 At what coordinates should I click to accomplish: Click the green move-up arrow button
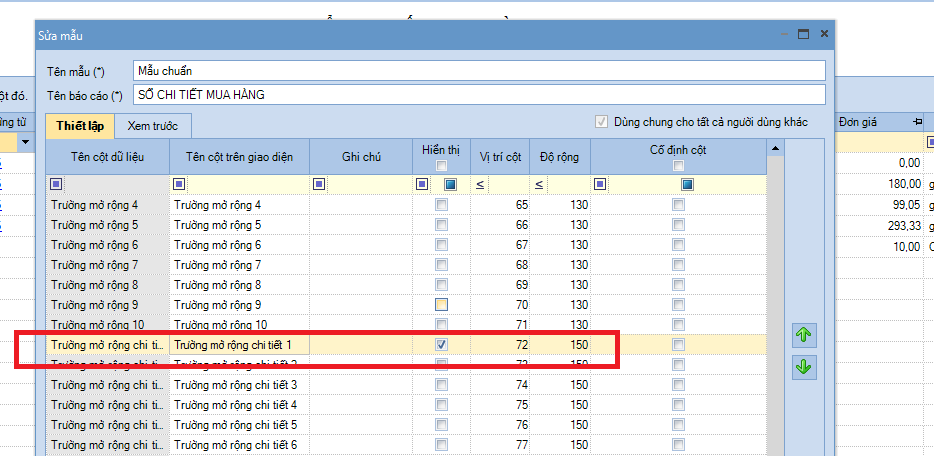(804, 335)
